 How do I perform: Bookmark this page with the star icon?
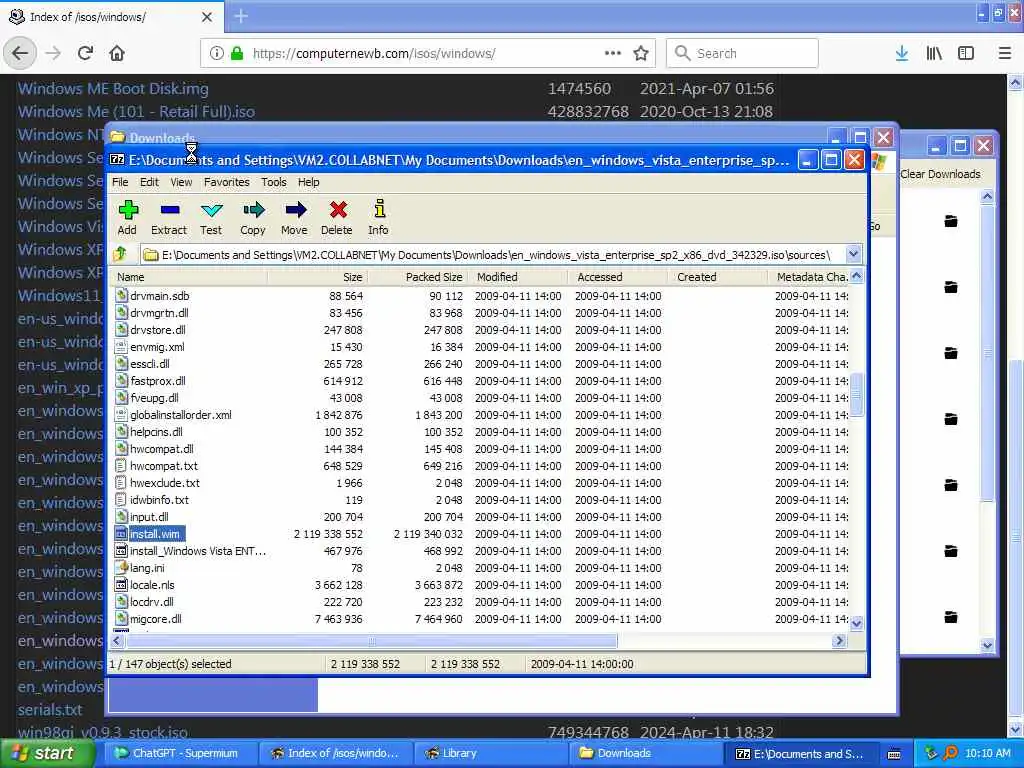(x=641, y=53)
